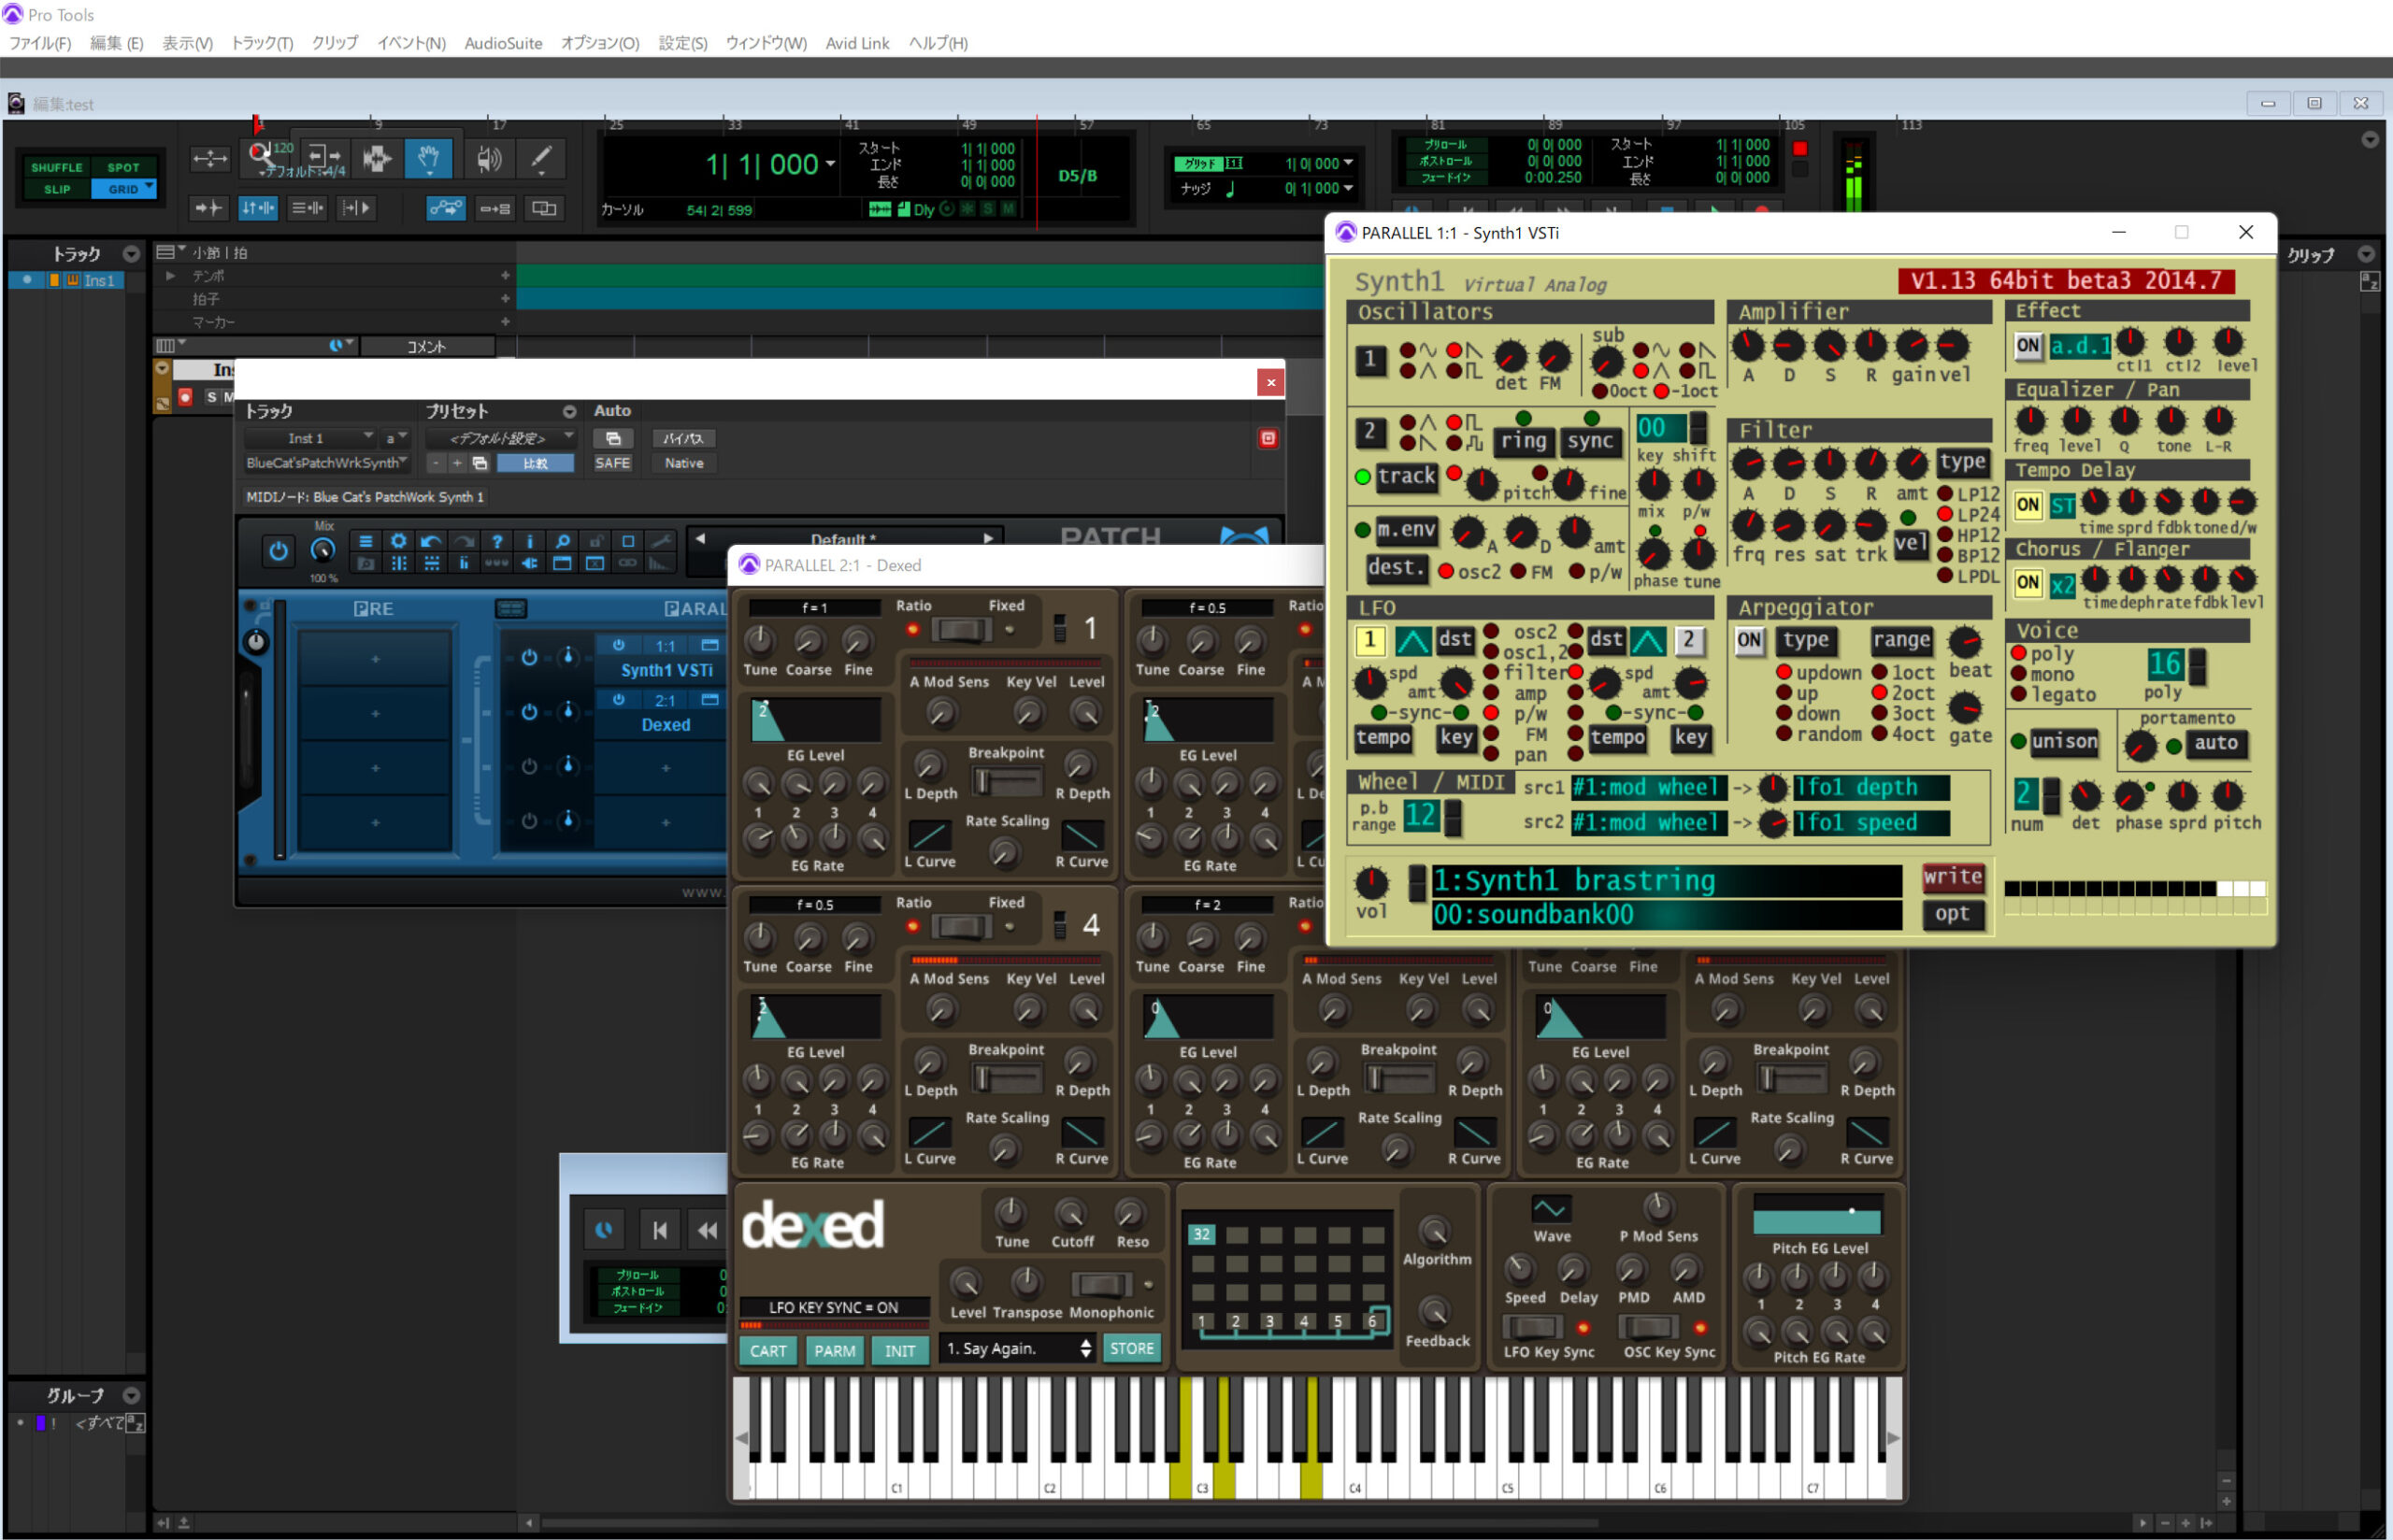Select the Ins1 track in the track list
The height and width of the screenshot is (1540, 2393).
click(99, 281)
